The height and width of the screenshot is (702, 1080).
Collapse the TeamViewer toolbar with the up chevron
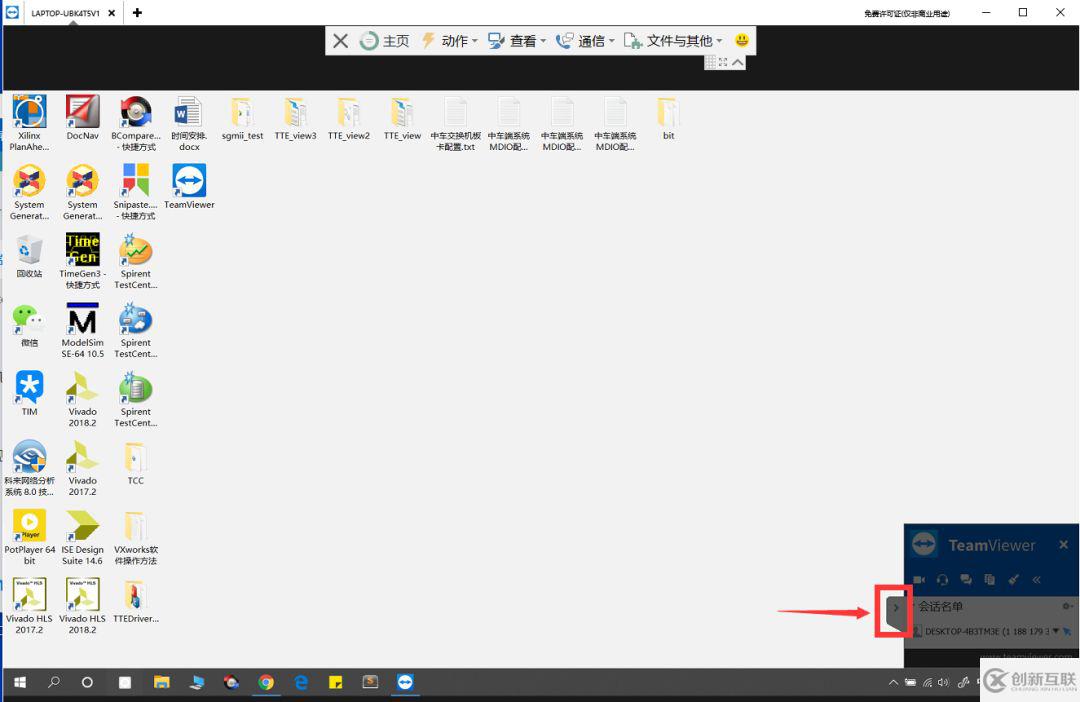tap(738, 62)
